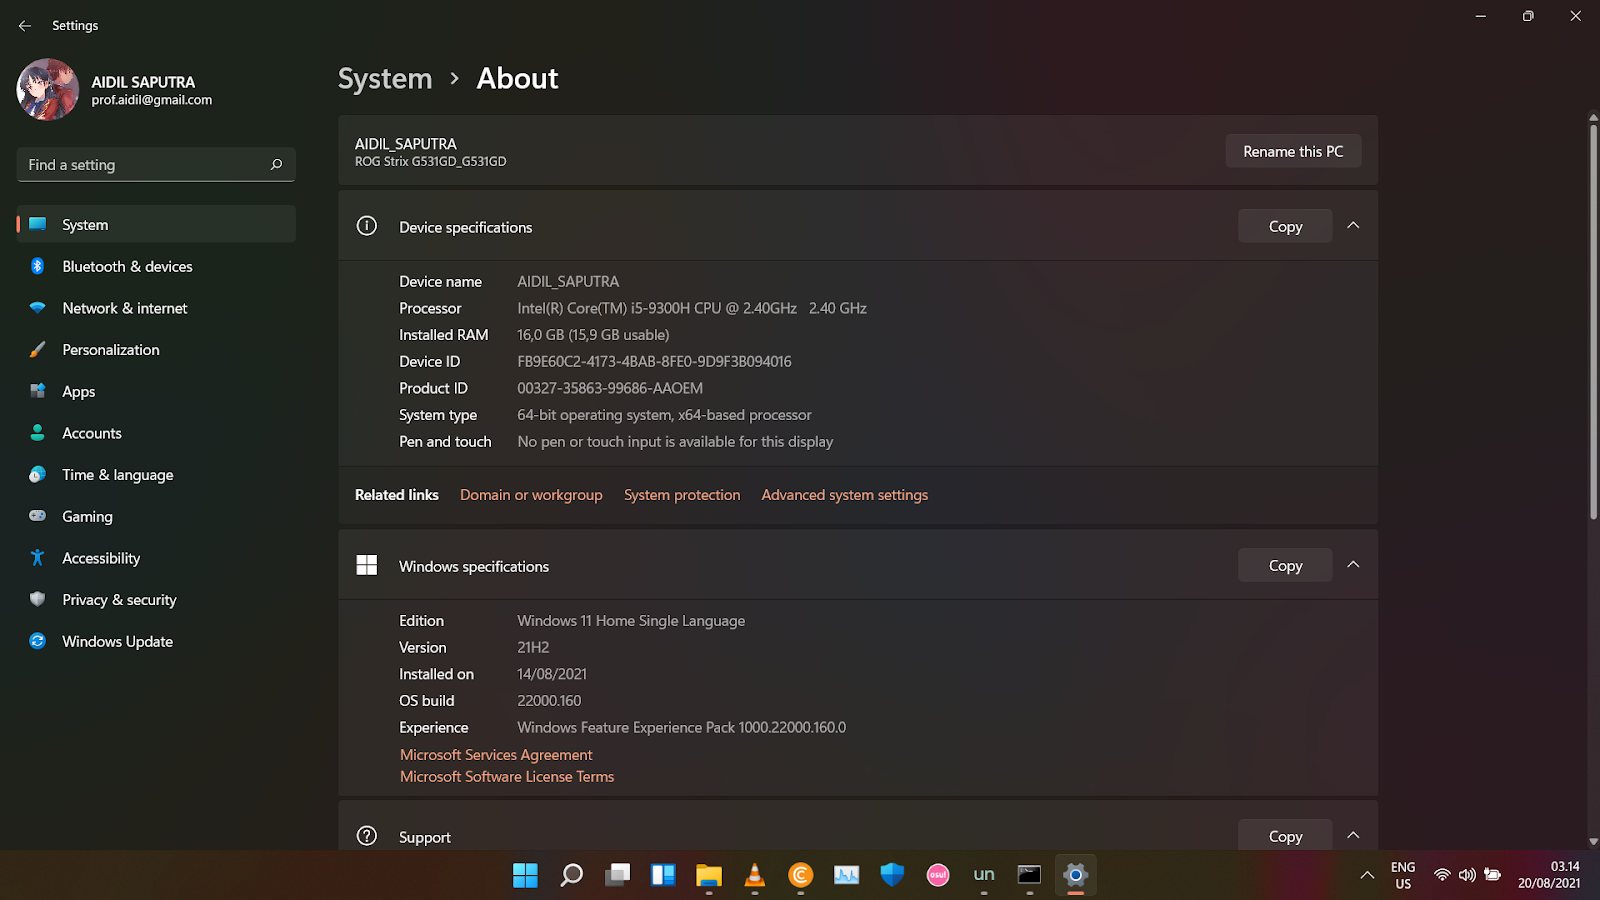This screenshot has height=900, width=1600.
Task: Open Personalization settings
Action: point(156,350)
